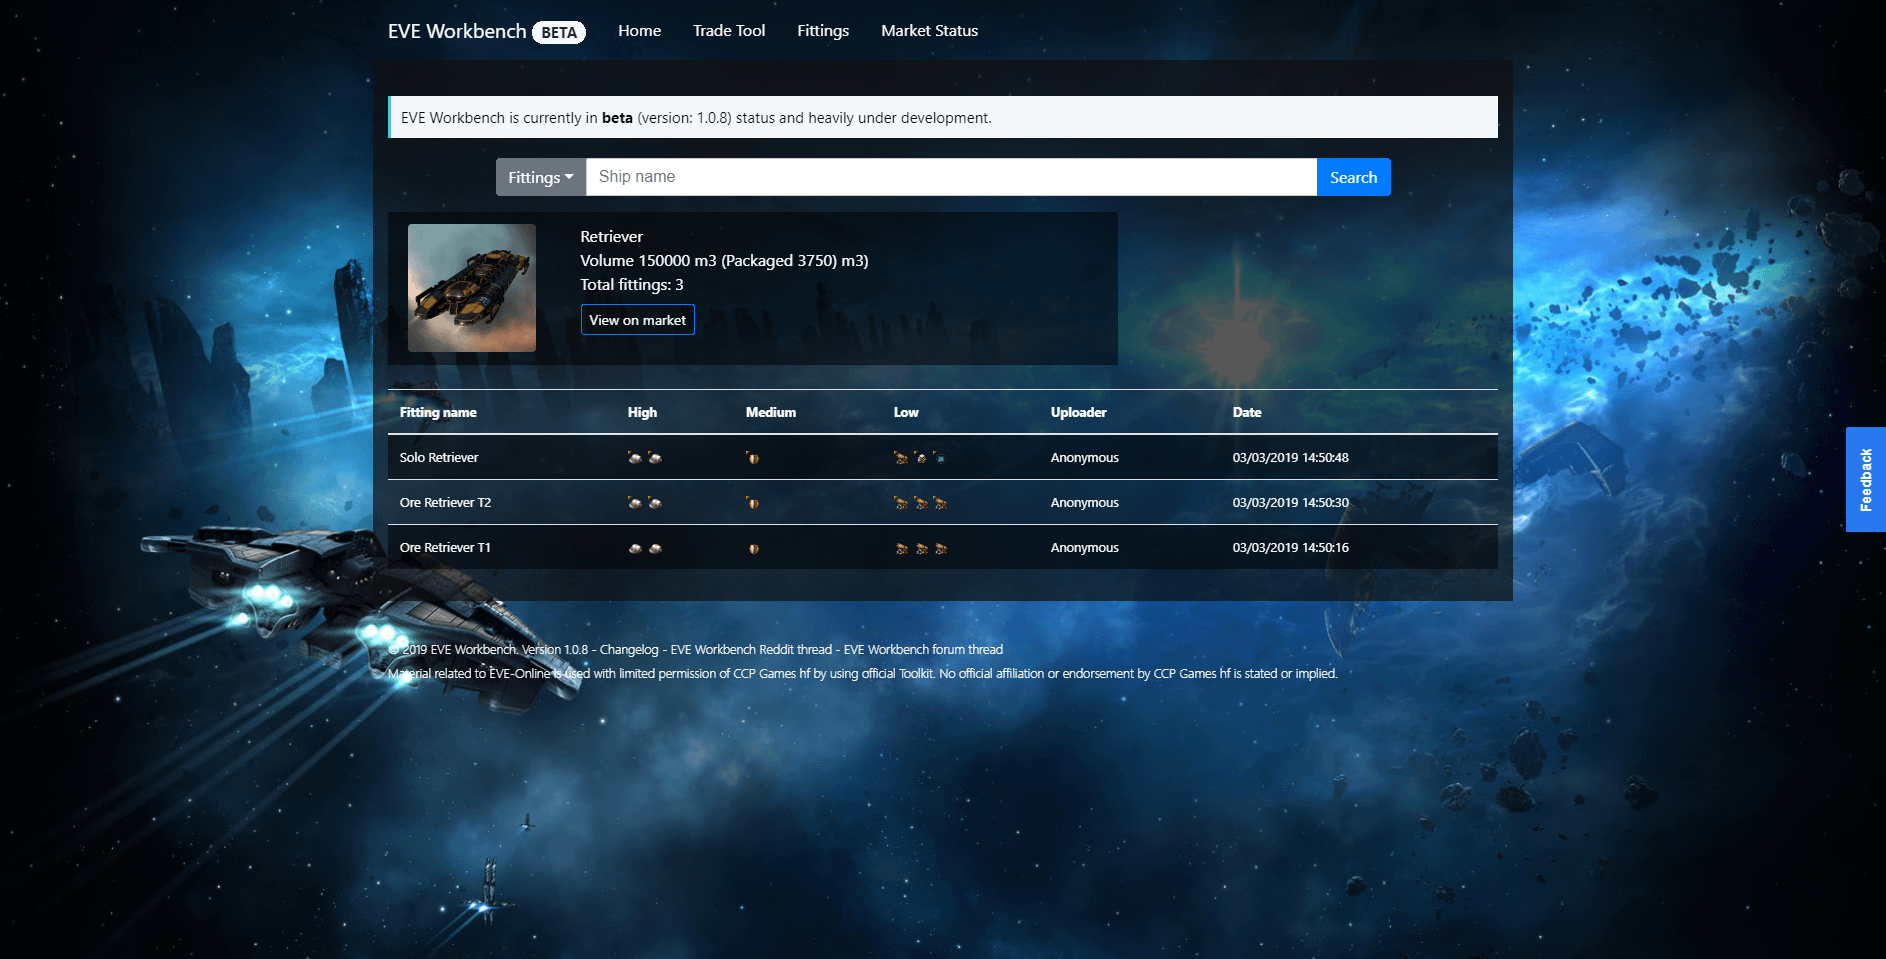
Task: Click Anonymous uploader in Ore Retriever T2 row
Action: tap(1084, 503)
